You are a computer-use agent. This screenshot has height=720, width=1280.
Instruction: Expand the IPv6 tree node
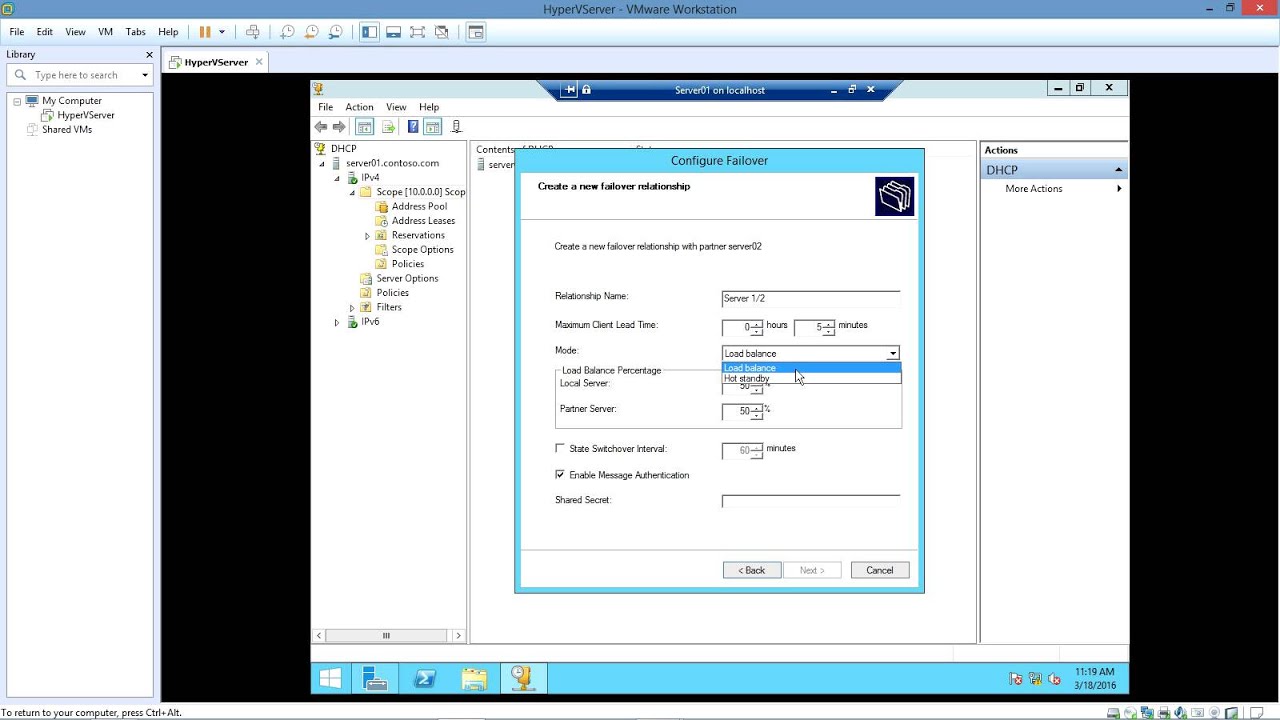point(337,322)
